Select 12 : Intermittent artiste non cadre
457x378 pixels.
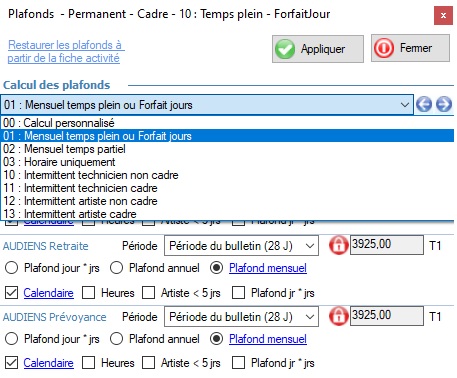[x=227, y=201]
